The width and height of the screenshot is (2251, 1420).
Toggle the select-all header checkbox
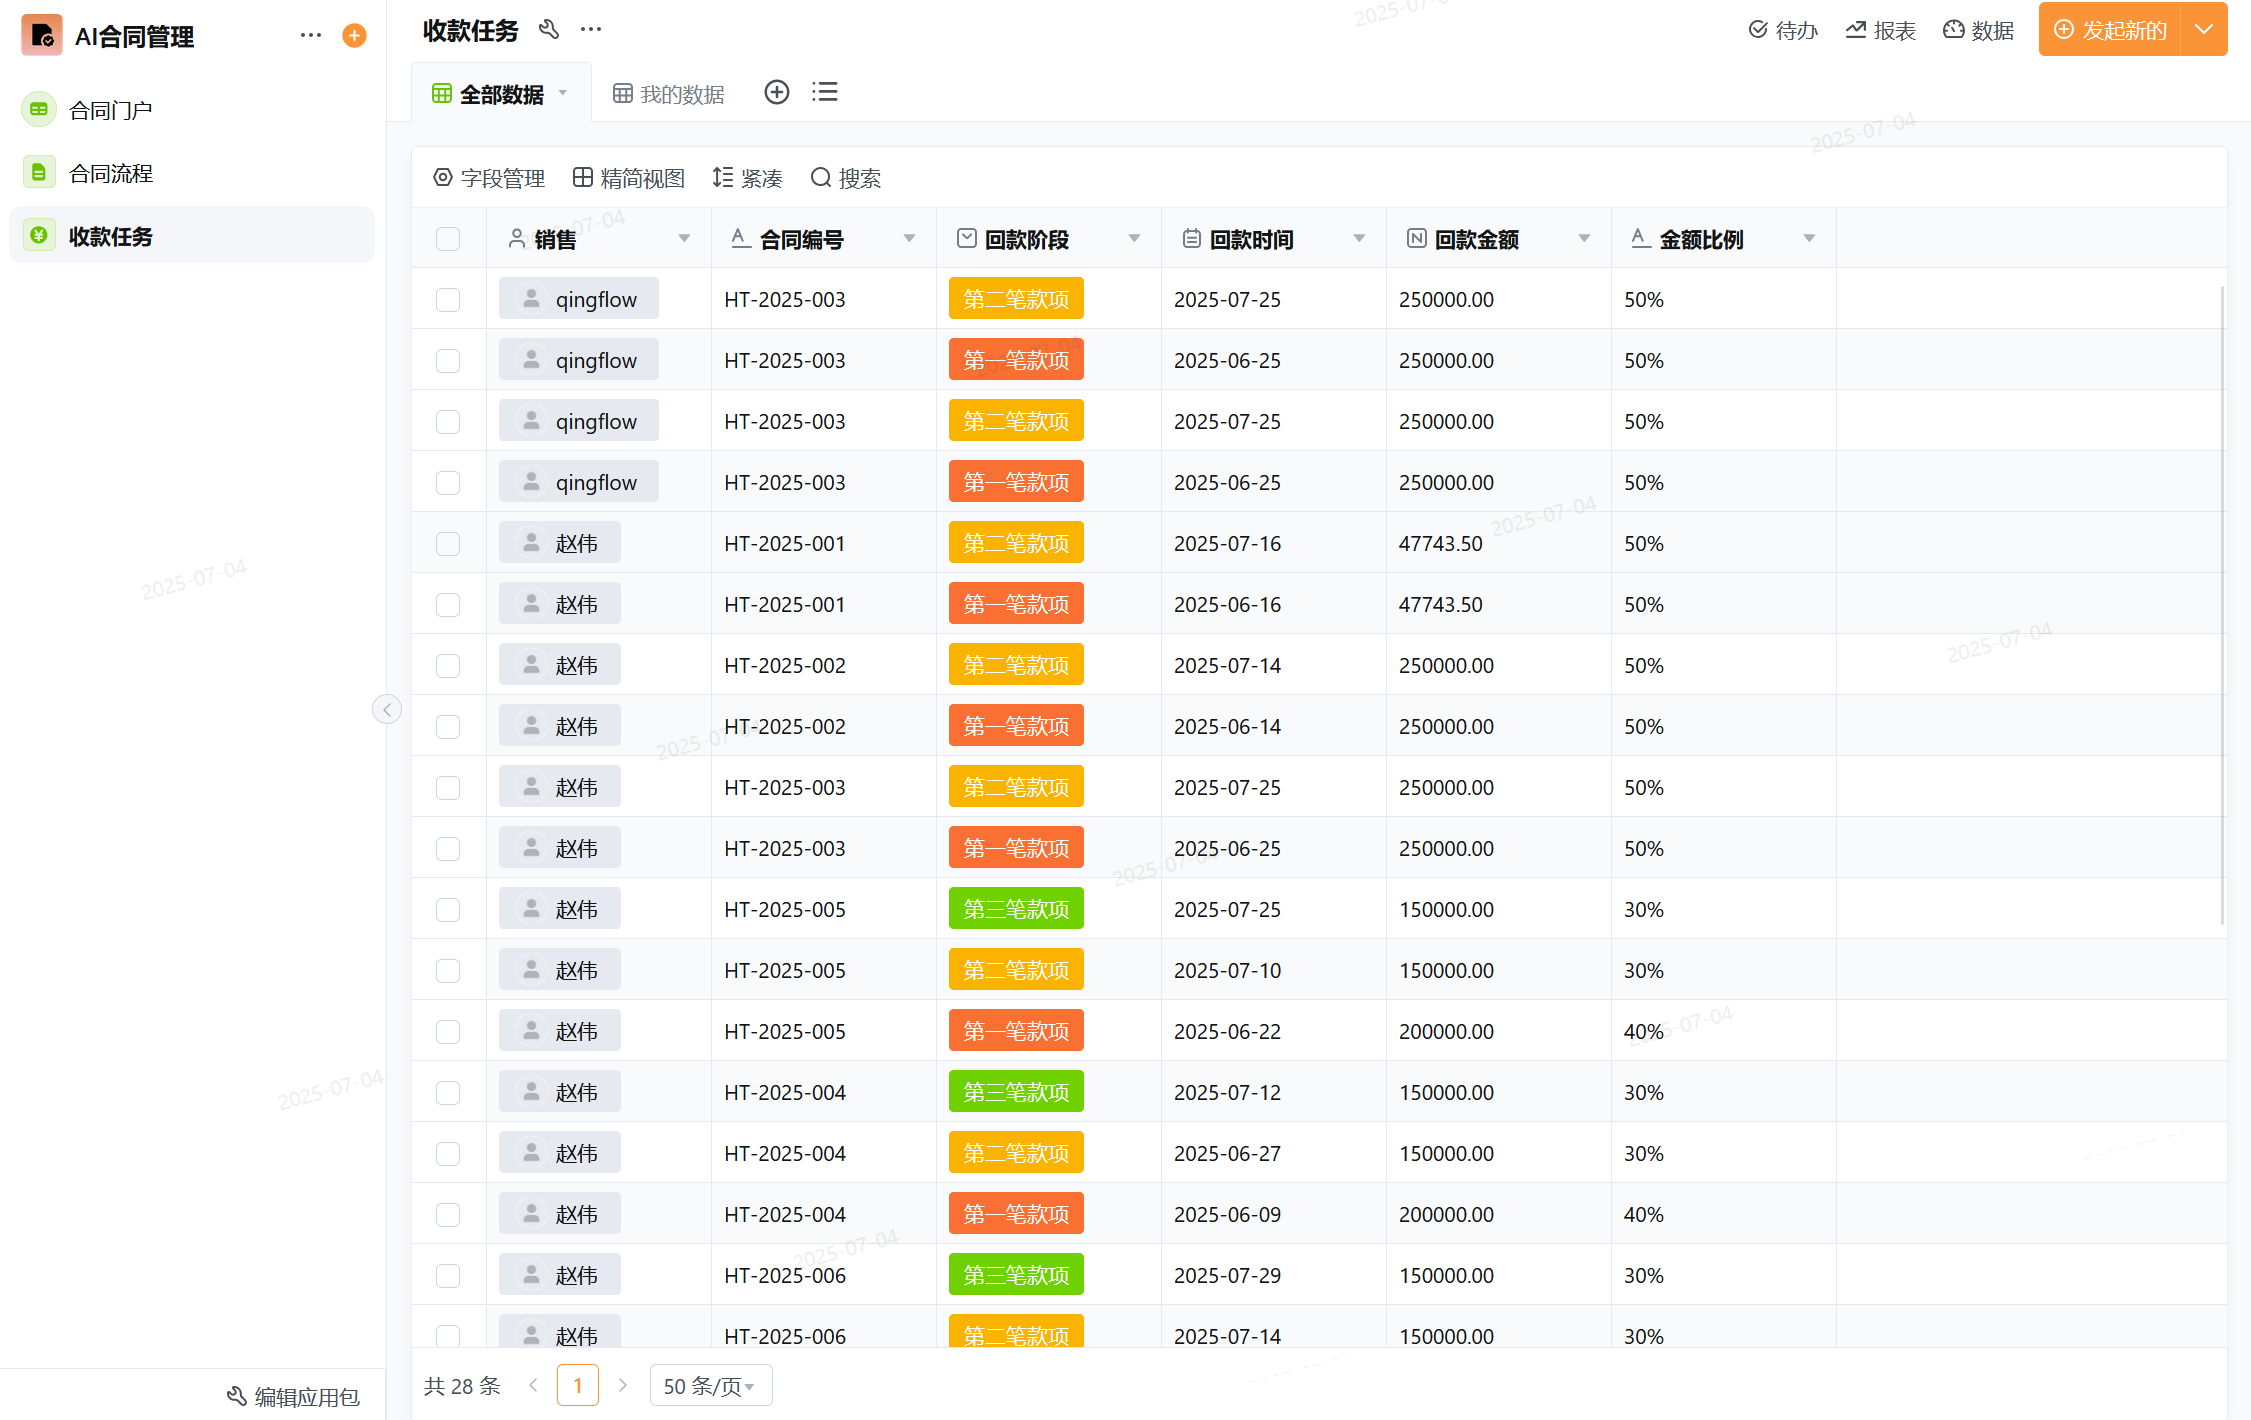coord(448,239)
